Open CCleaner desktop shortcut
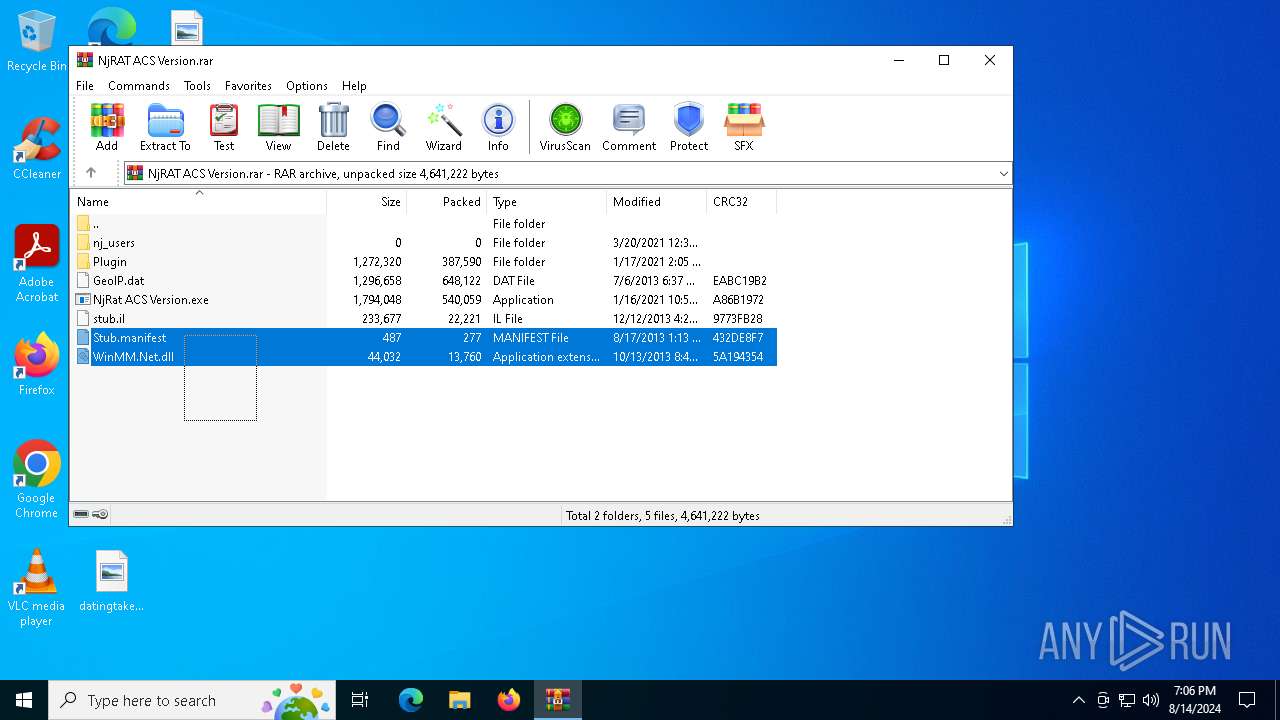Screen dimensions: 1280x720 (37, 148)
